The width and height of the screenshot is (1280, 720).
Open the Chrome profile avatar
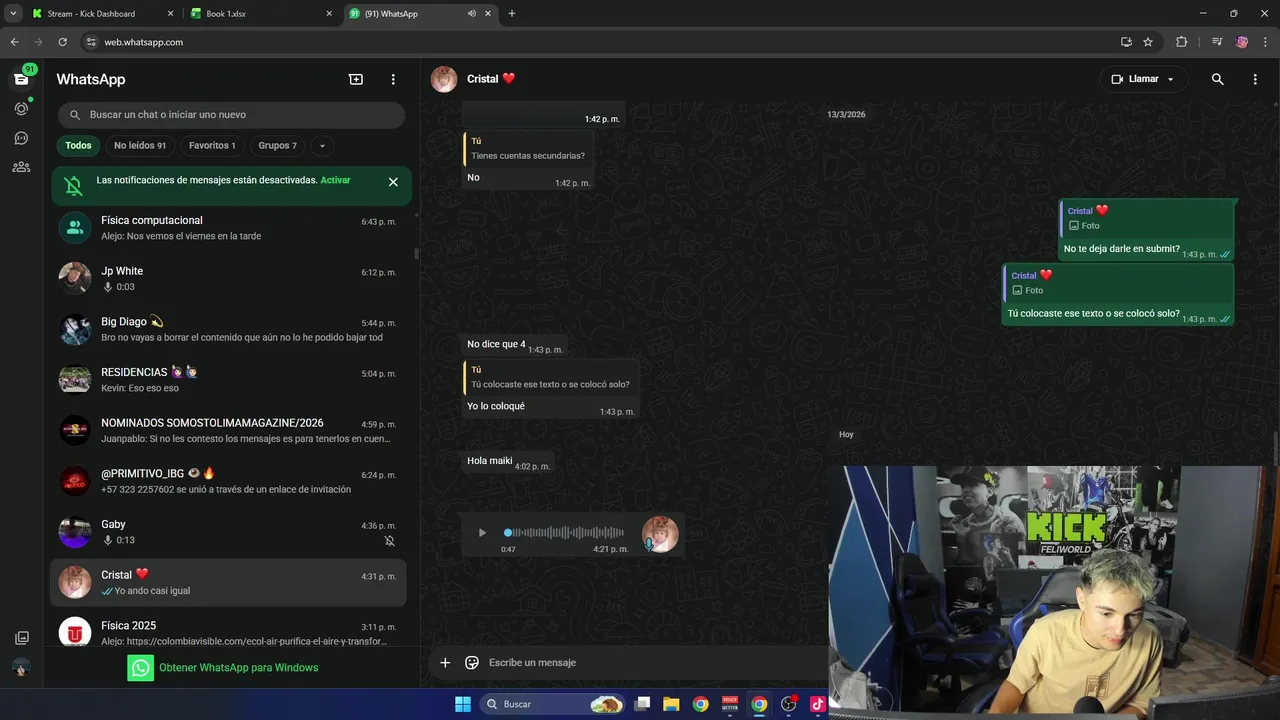[x=1242, y=42]
